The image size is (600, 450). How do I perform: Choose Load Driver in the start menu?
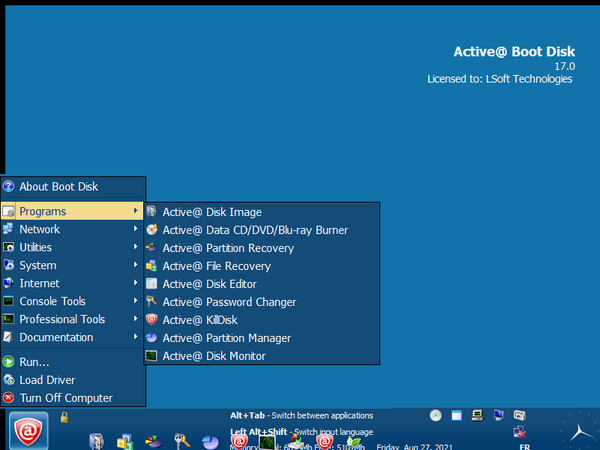(x=73, y=380)
